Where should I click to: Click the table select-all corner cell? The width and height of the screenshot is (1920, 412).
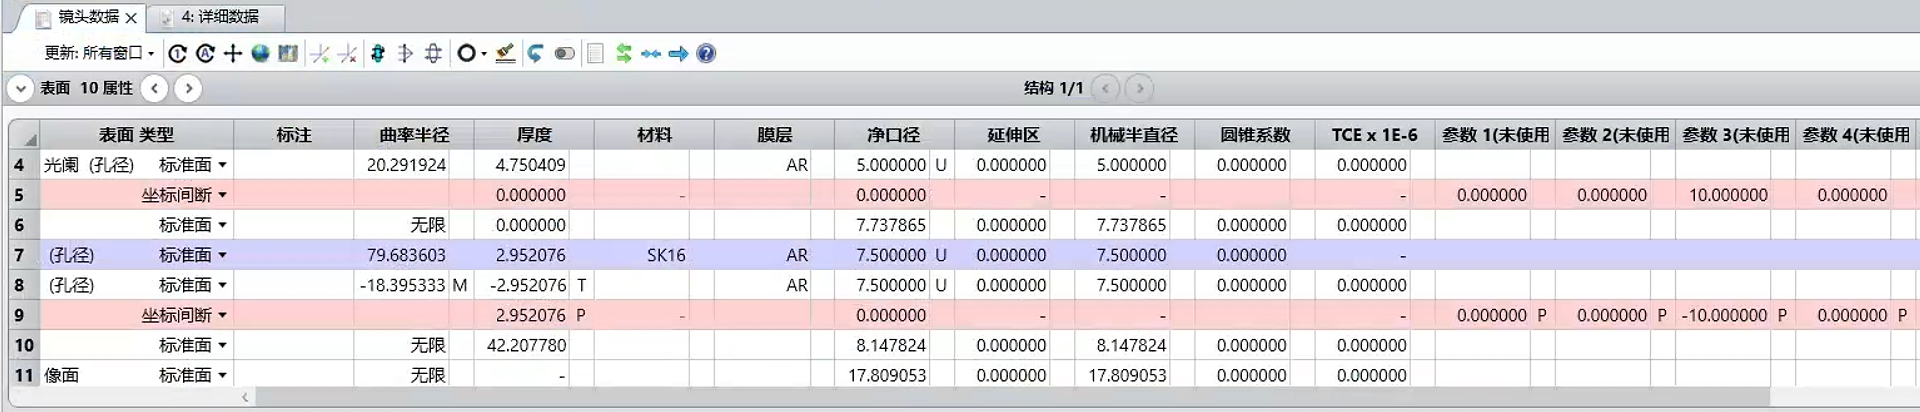23,135
